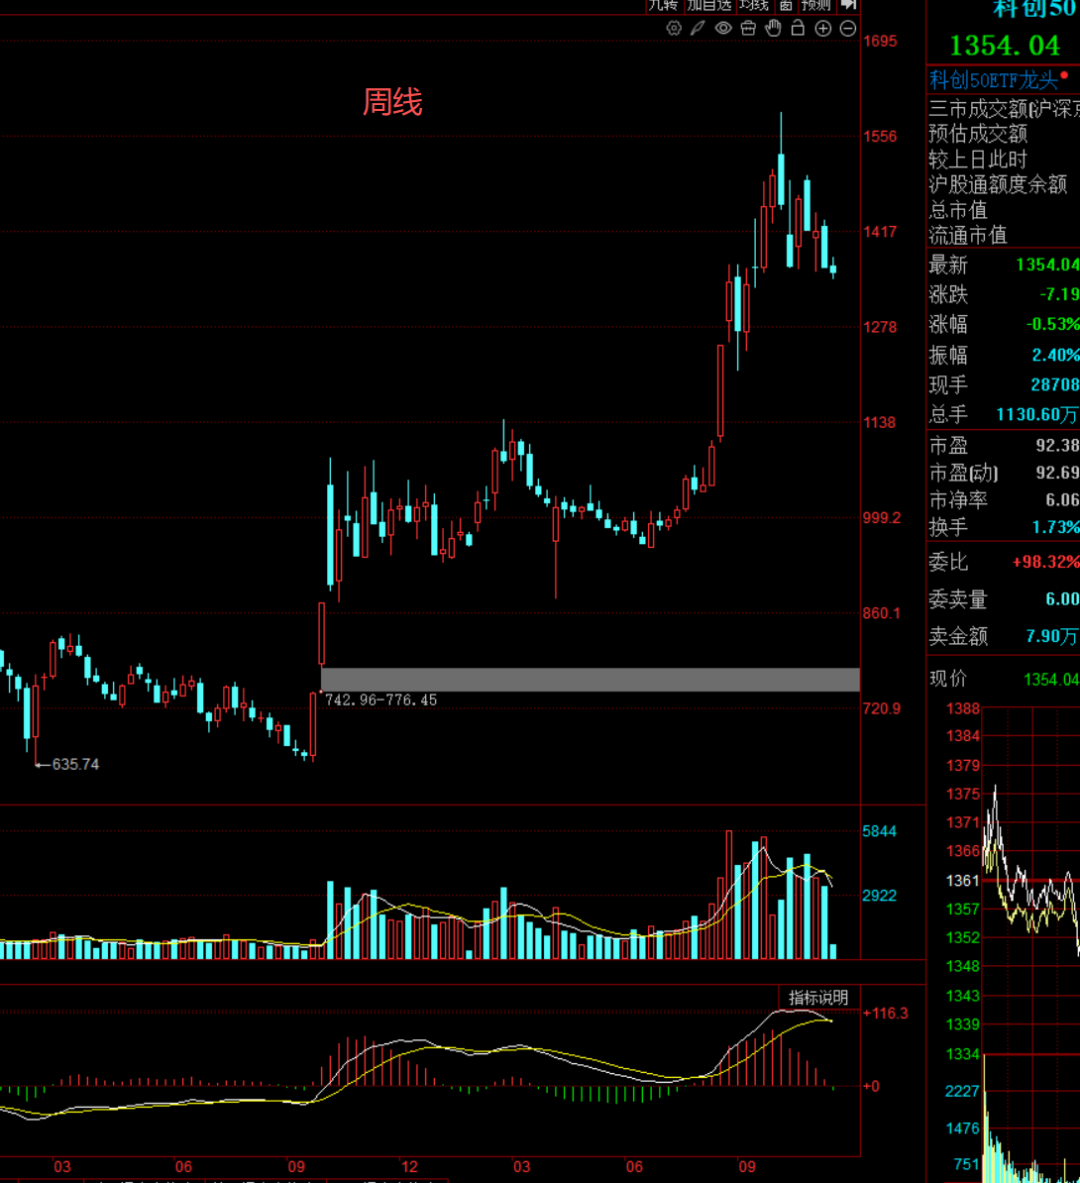The image size is (1080, 1183).
Task: Toggle chart visibility eye icon
Action: coord(723,29)
